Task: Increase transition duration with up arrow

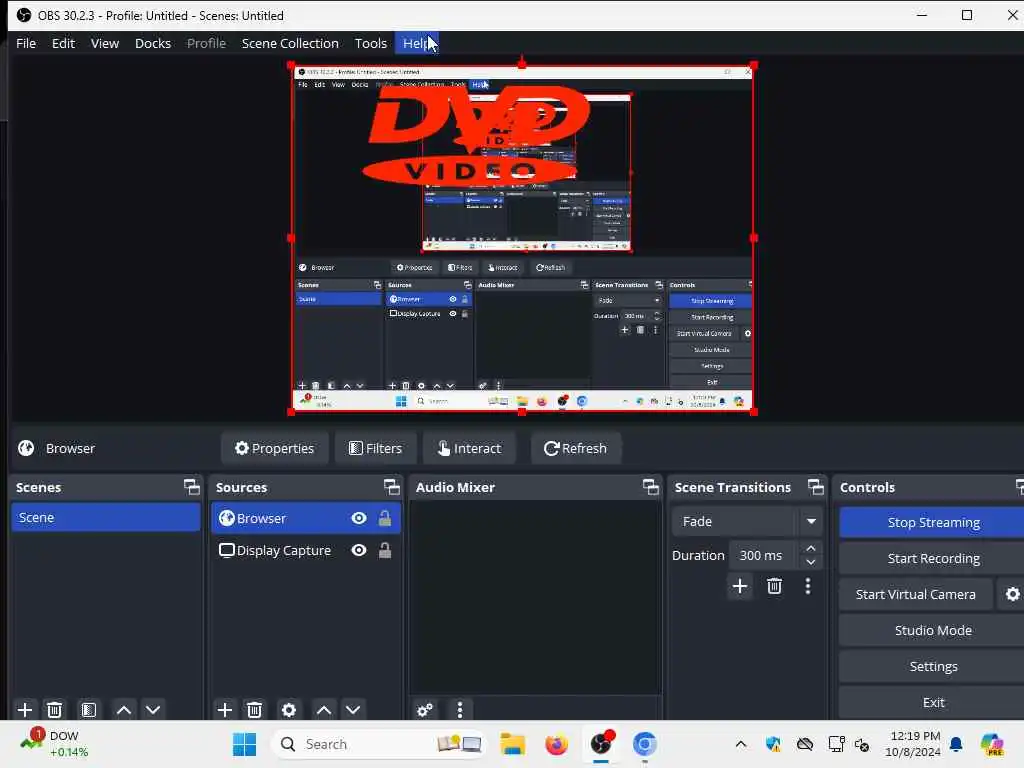Action: (810, 548)
